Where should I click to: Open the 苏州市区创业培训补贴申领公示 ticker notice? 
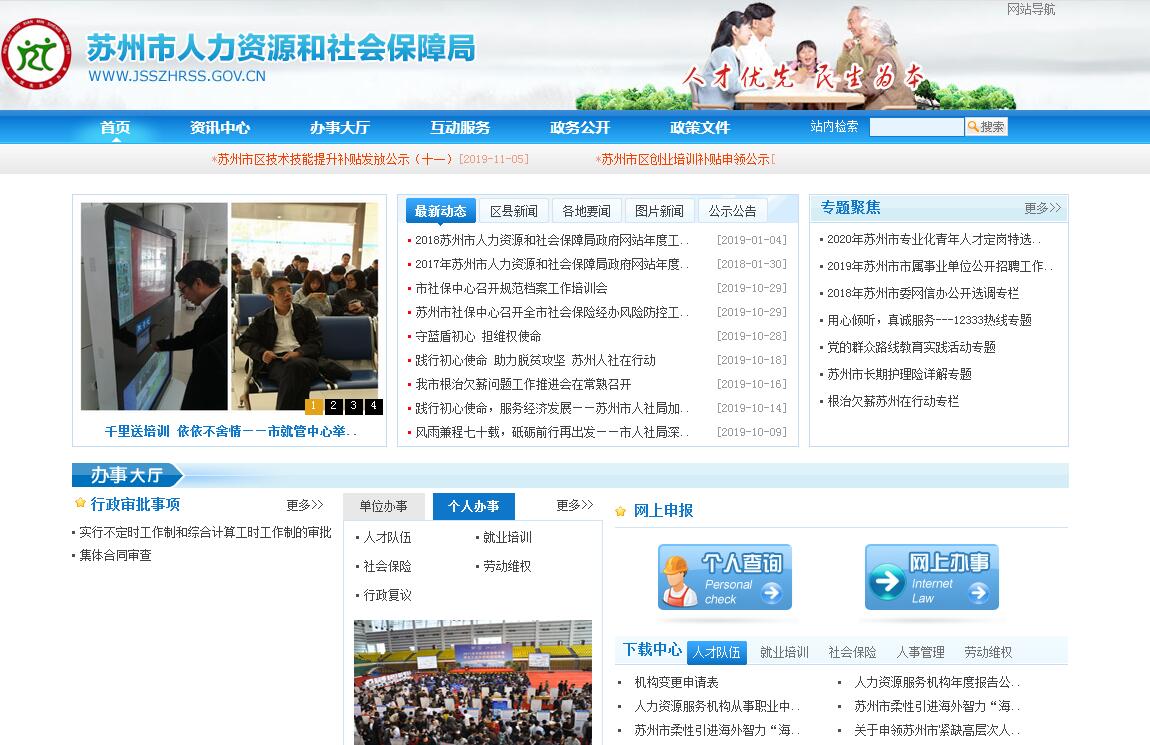tap(684, 159)
